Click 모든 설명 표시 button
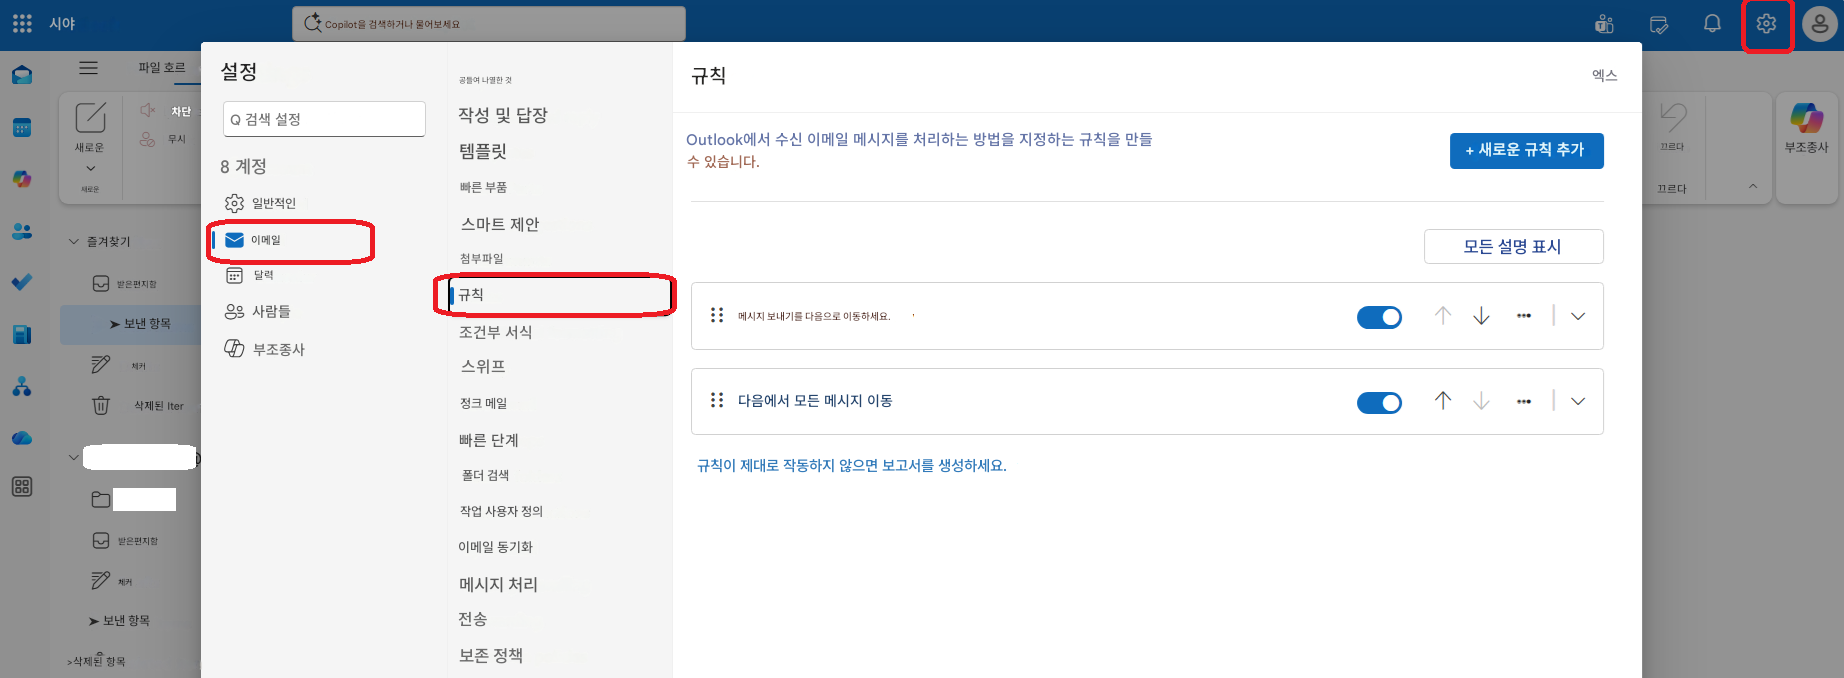The height and width of the screenshot is (678, 1844). [x=1513, y=246]
